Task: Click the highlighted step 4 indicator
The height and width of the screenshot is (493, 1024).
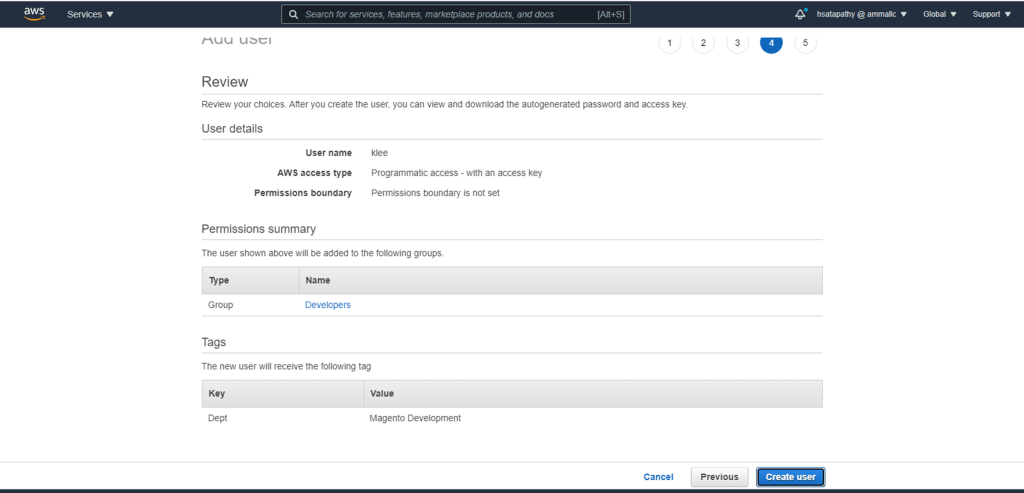Action: point(771,43)
